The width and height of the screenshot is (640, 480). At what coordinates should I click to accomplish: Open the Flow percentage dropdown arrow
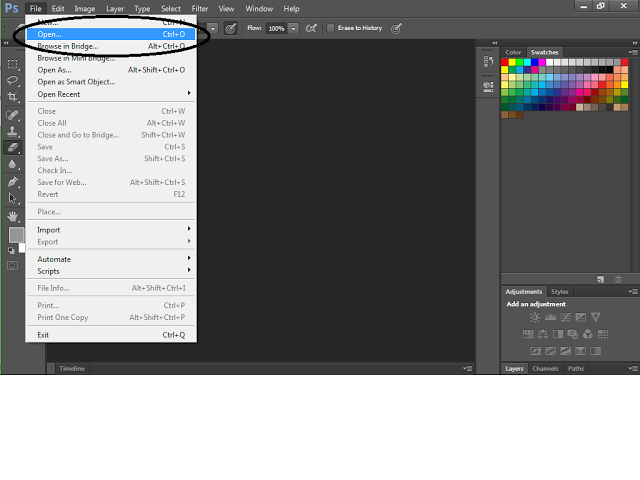[x=293, y=29]
